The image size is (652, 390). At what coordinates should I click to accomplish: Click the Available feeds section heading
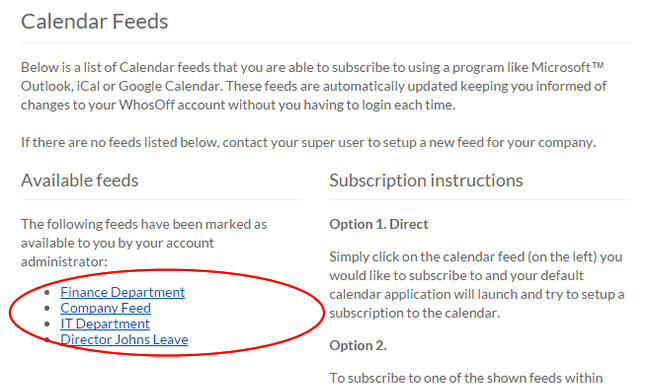(79, 180)
